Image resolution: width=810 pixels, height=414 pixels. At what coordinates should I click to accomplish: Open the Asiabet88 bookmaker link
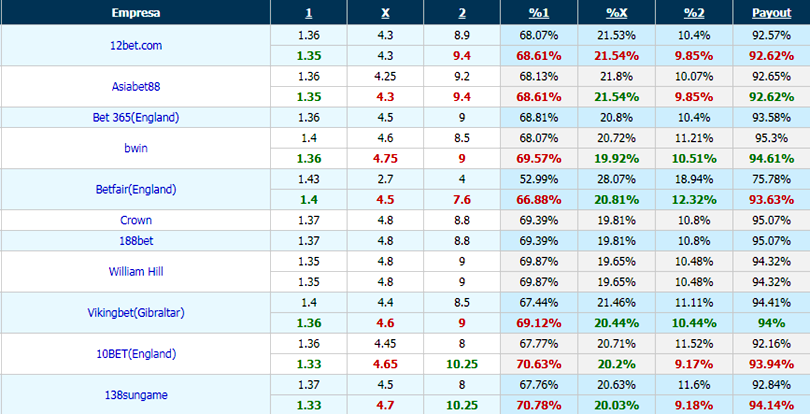pyautogui.click(x=136, y=86)
